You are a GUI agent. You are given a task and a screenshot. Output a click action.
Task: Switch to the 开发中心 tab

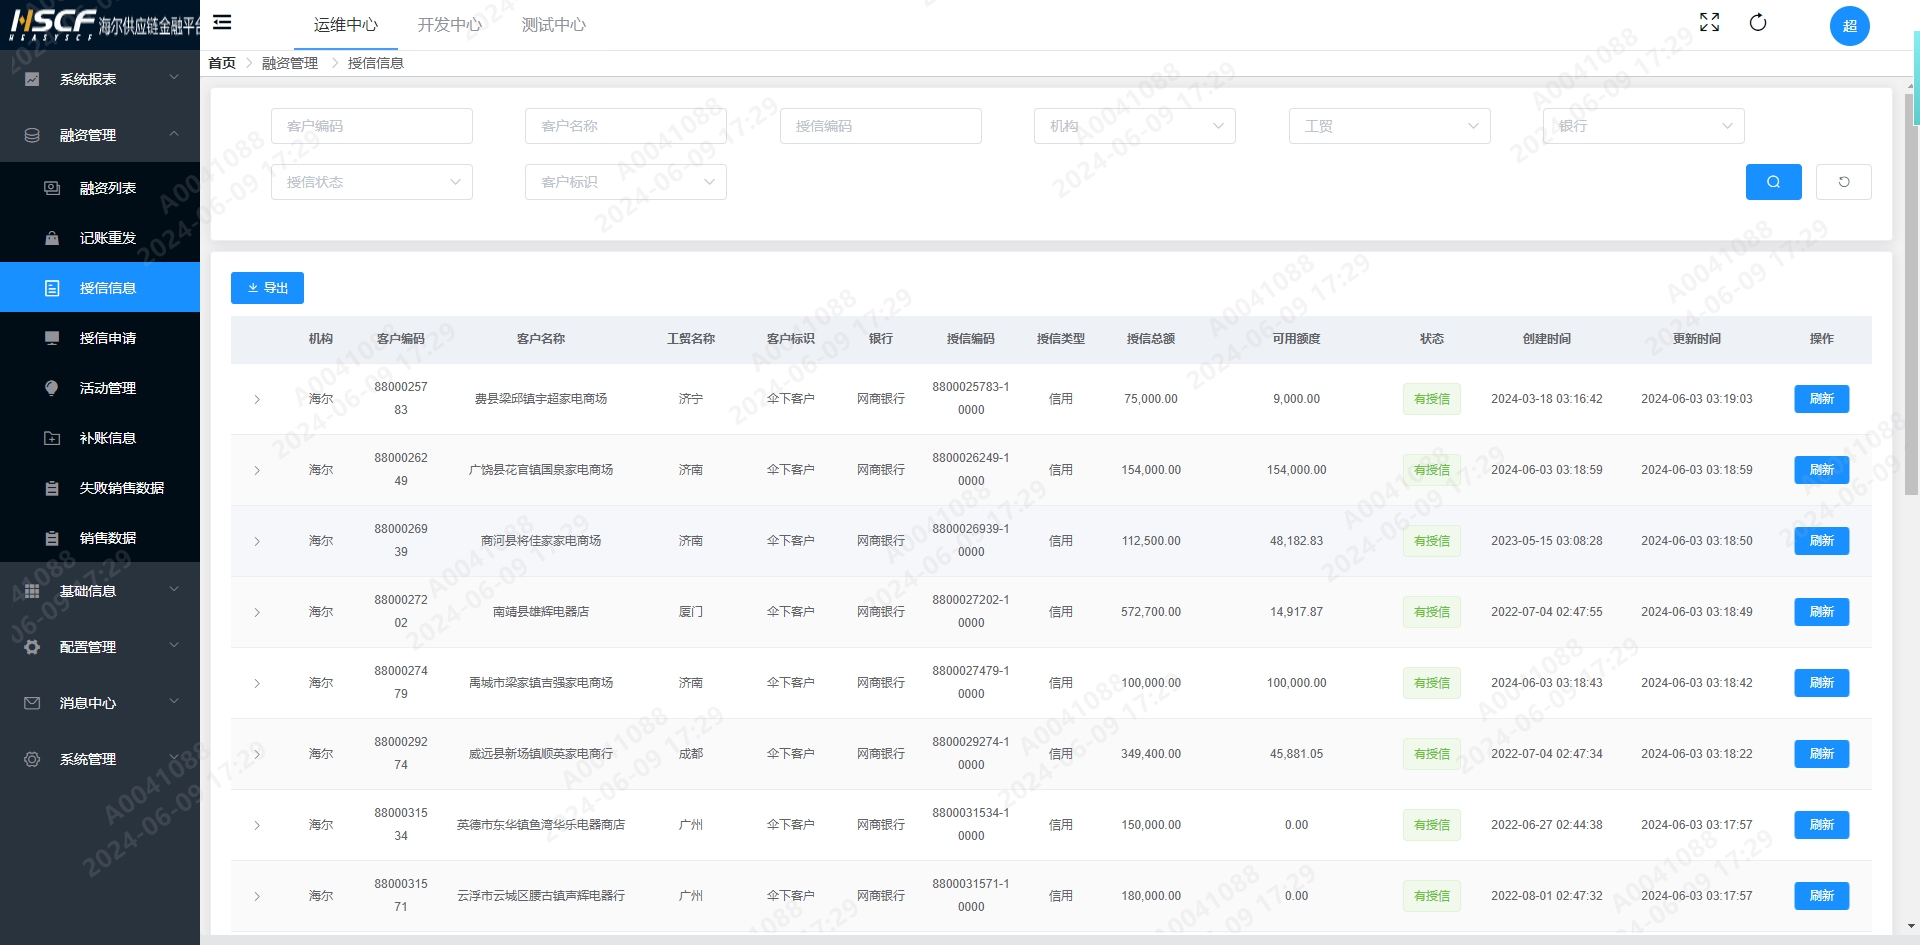tap(450, 25)
